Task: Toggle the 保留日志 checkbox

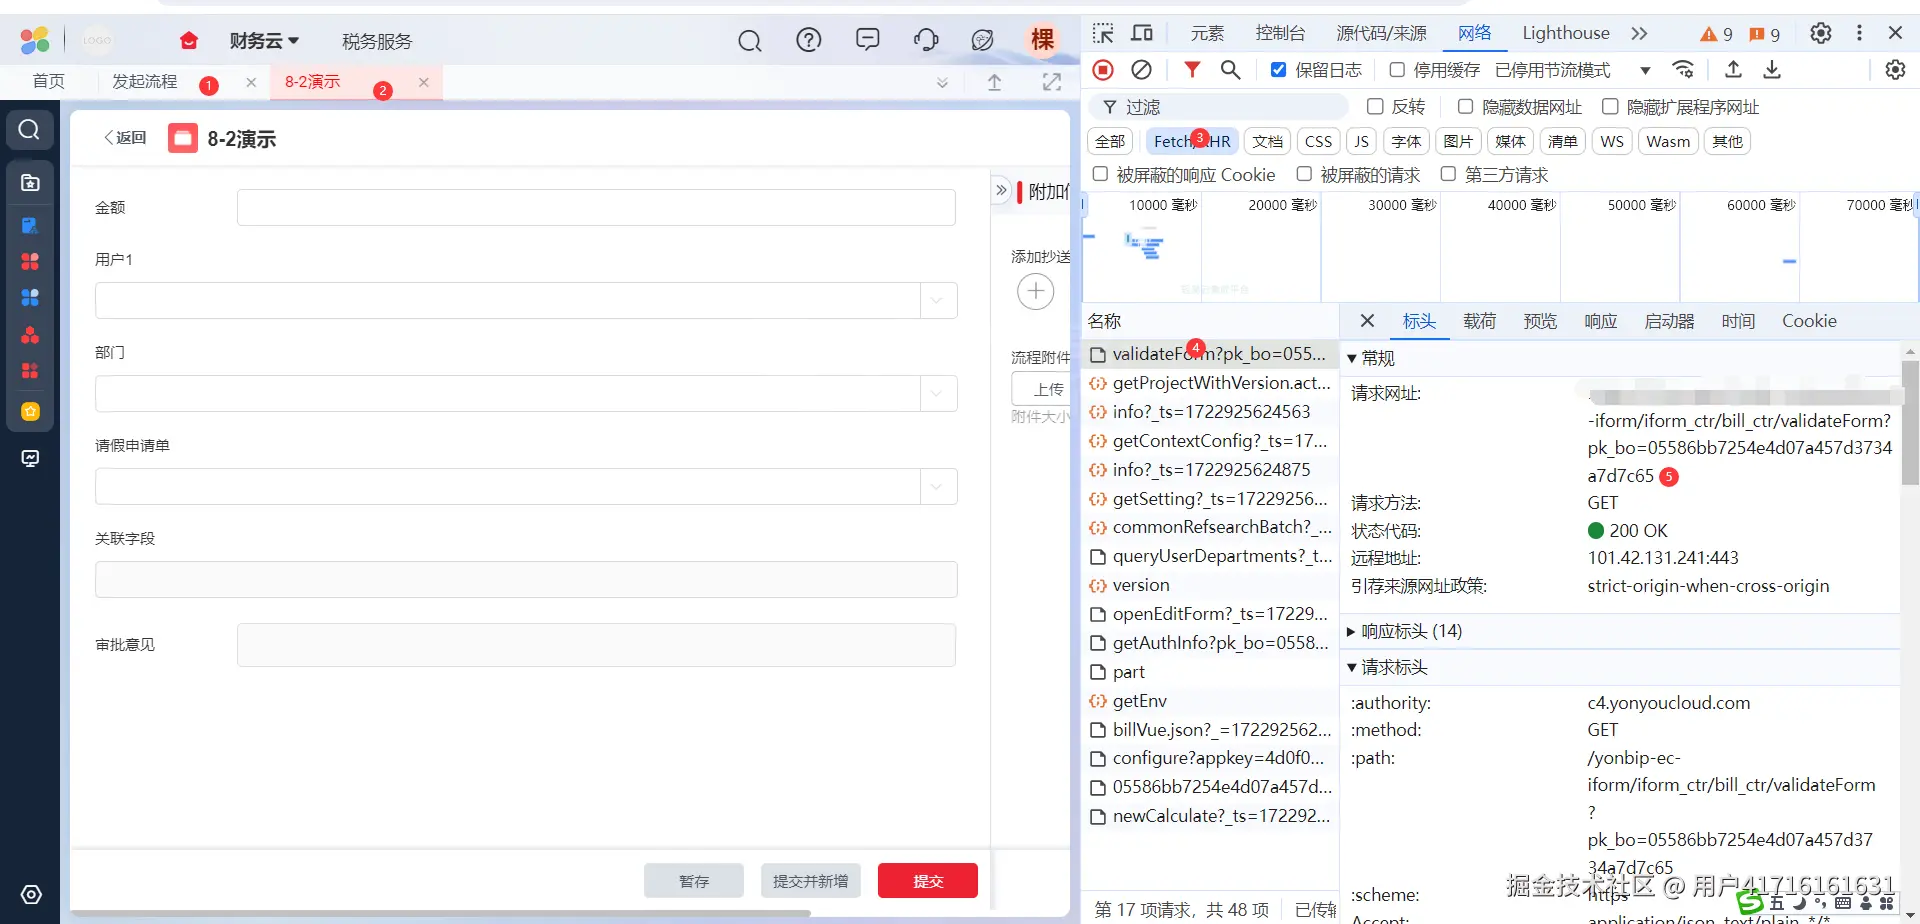Action: pyautogui.click(x=1278, y=70)
